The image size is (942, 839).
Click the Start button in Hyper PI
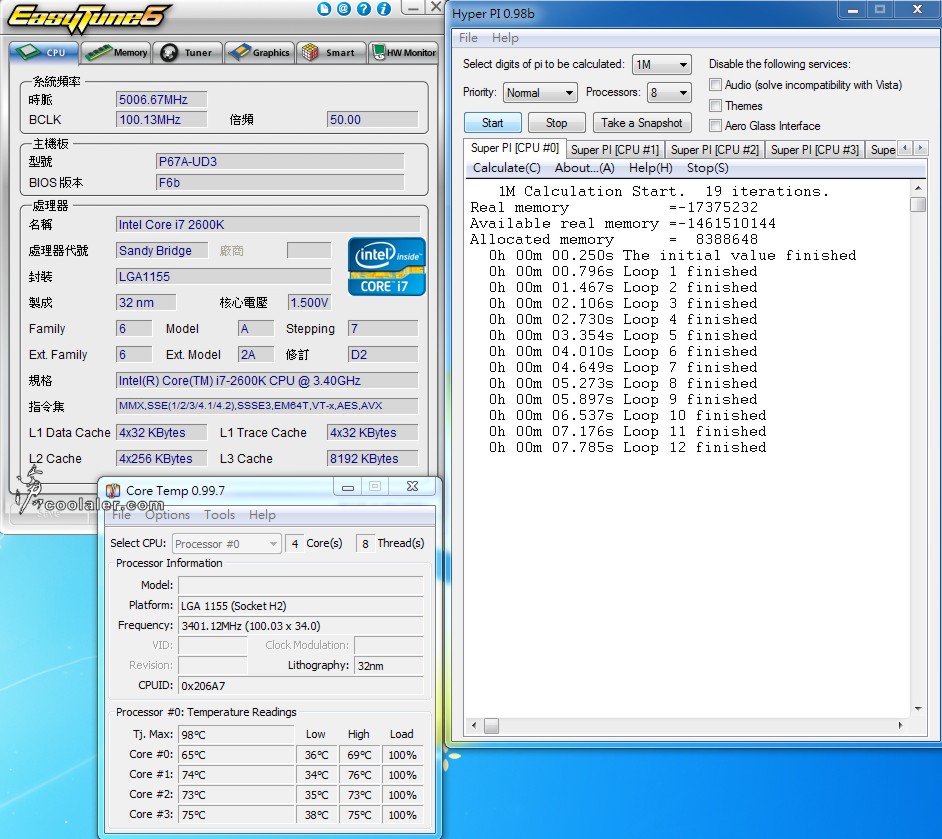click(493, 123)
